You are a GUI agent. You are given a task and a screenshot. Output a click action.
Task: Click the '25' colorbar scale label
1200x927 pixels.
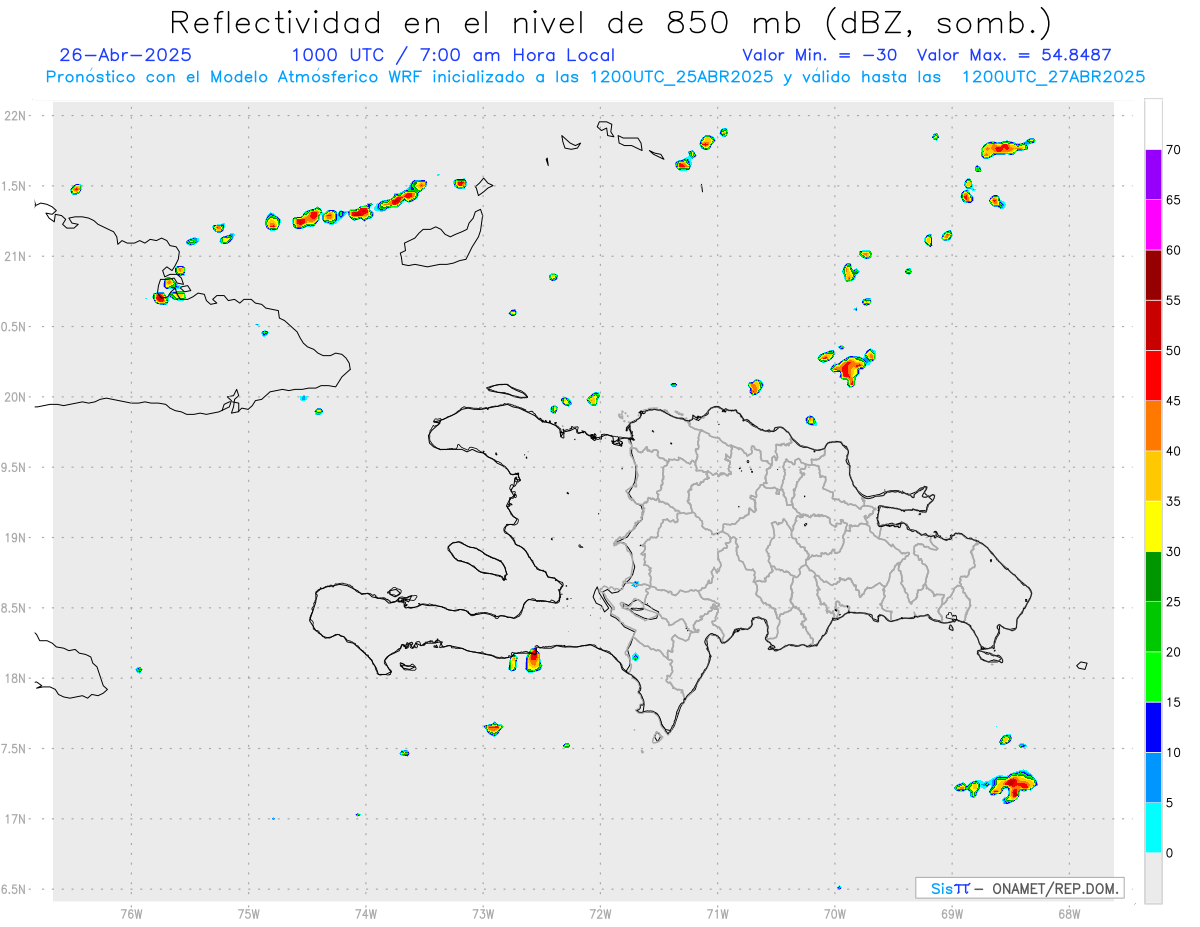[1173, 601]
